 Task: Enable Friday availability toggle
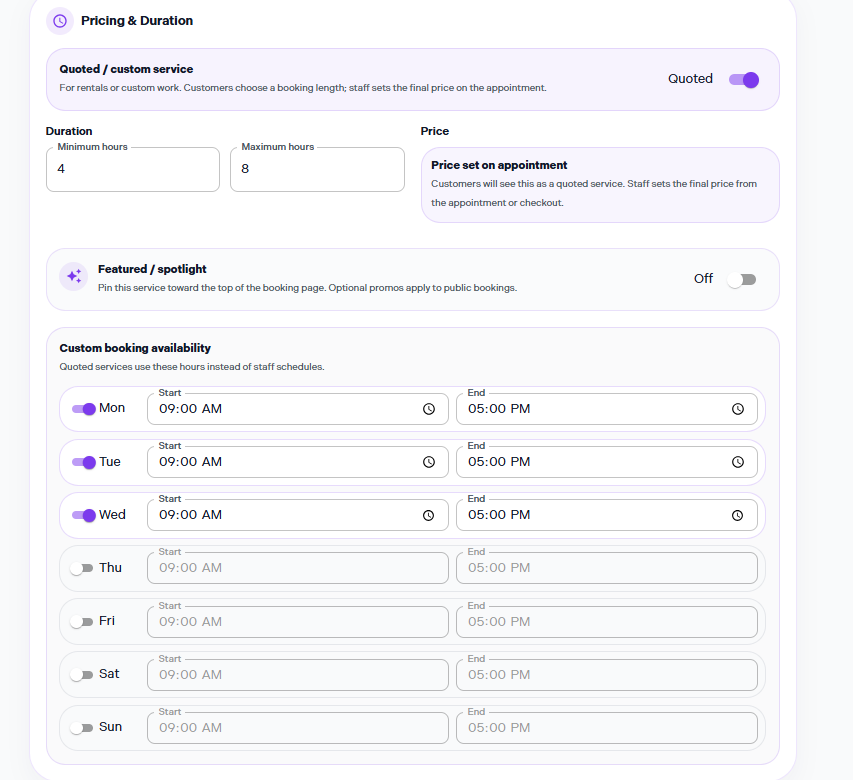pyautogui.click(x=82, y=622)
